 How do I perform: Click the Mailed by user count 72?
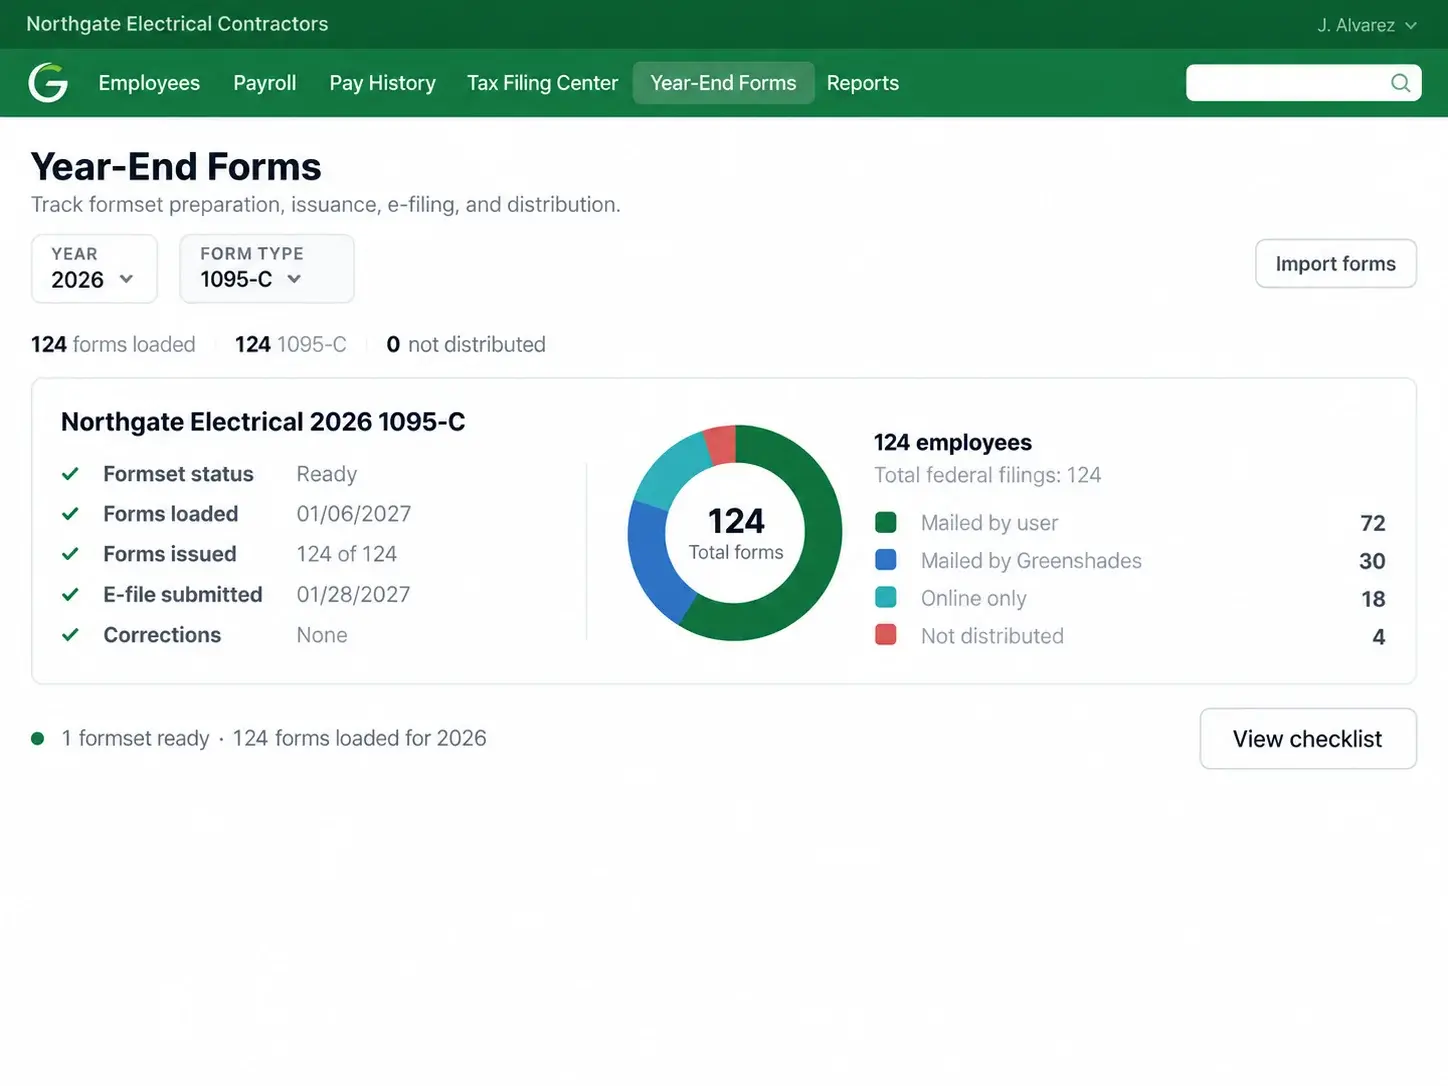coord(1373,523)
